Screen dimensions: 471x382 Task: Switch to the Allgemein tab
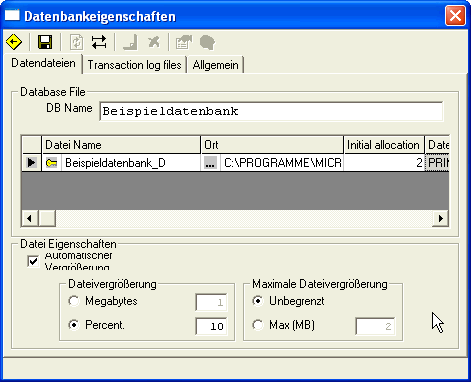[215, 65]
